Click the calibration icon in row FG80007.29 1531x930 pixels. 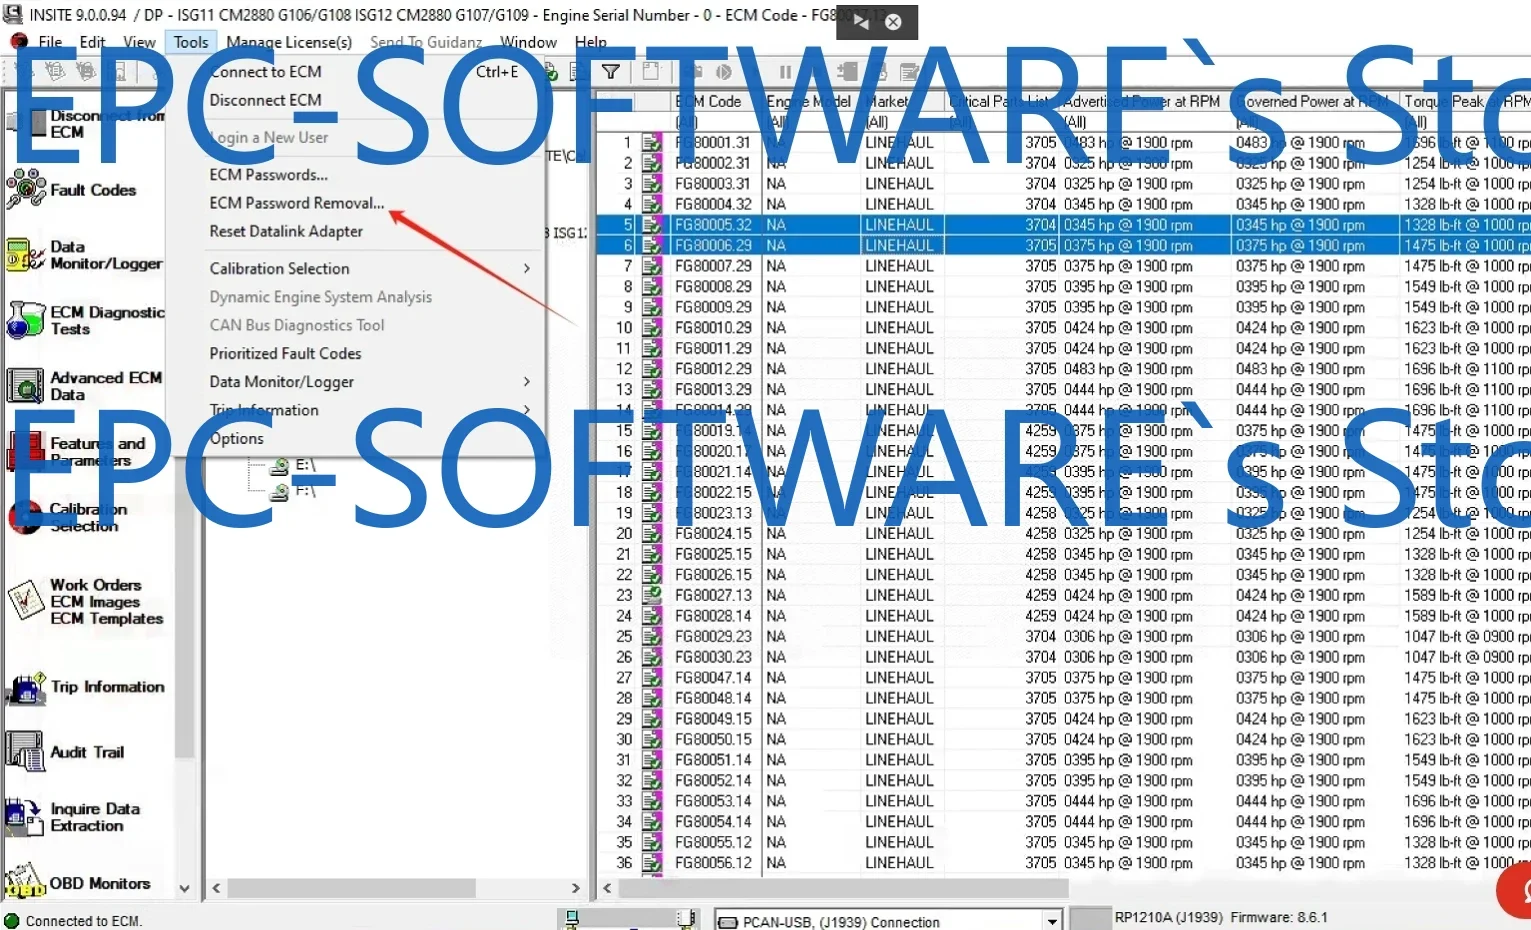[652, 266]
